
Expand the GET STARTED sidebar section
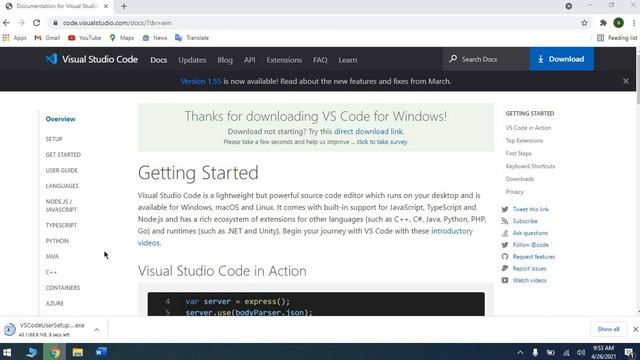(x=63, y=155)
